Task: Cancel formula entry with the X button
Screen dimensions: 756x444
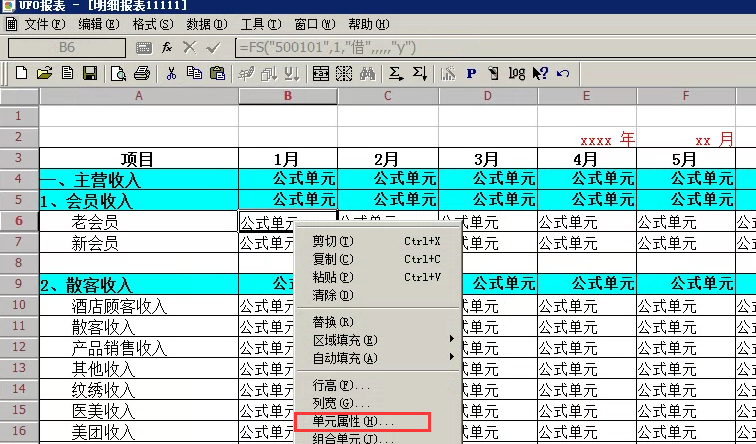Action: [x=190, y=47]
